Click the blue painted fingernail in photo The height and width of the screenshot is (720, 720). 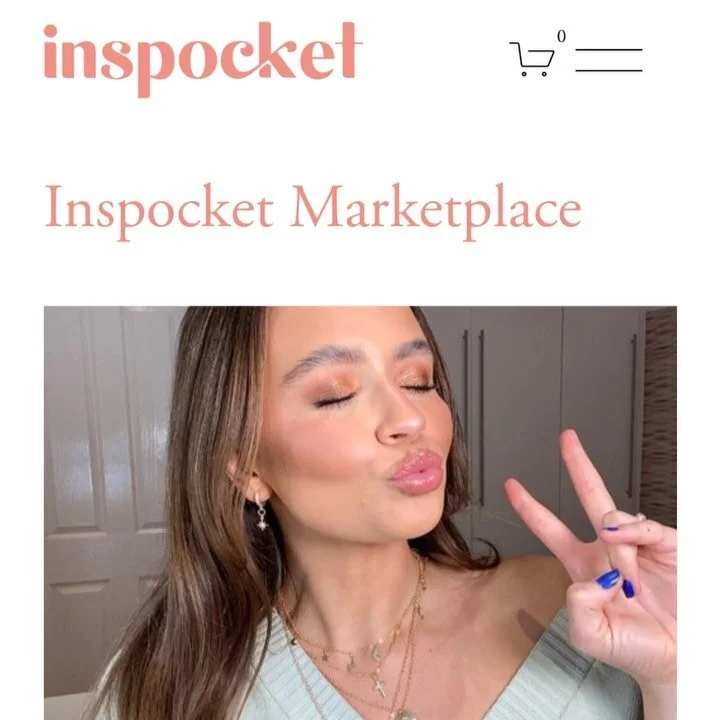coord(607,579)
